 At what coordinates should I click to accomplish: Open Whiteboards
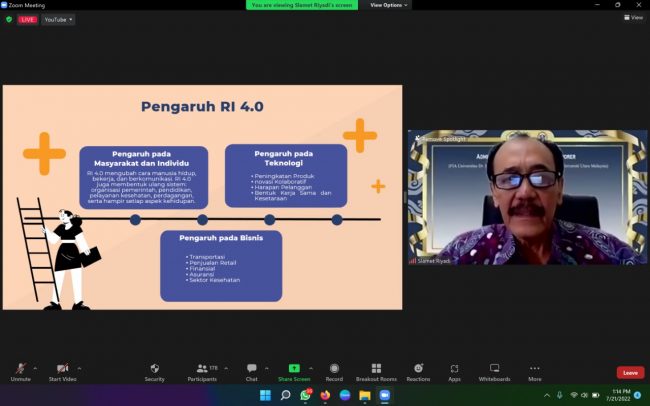(x=495, y=372)
